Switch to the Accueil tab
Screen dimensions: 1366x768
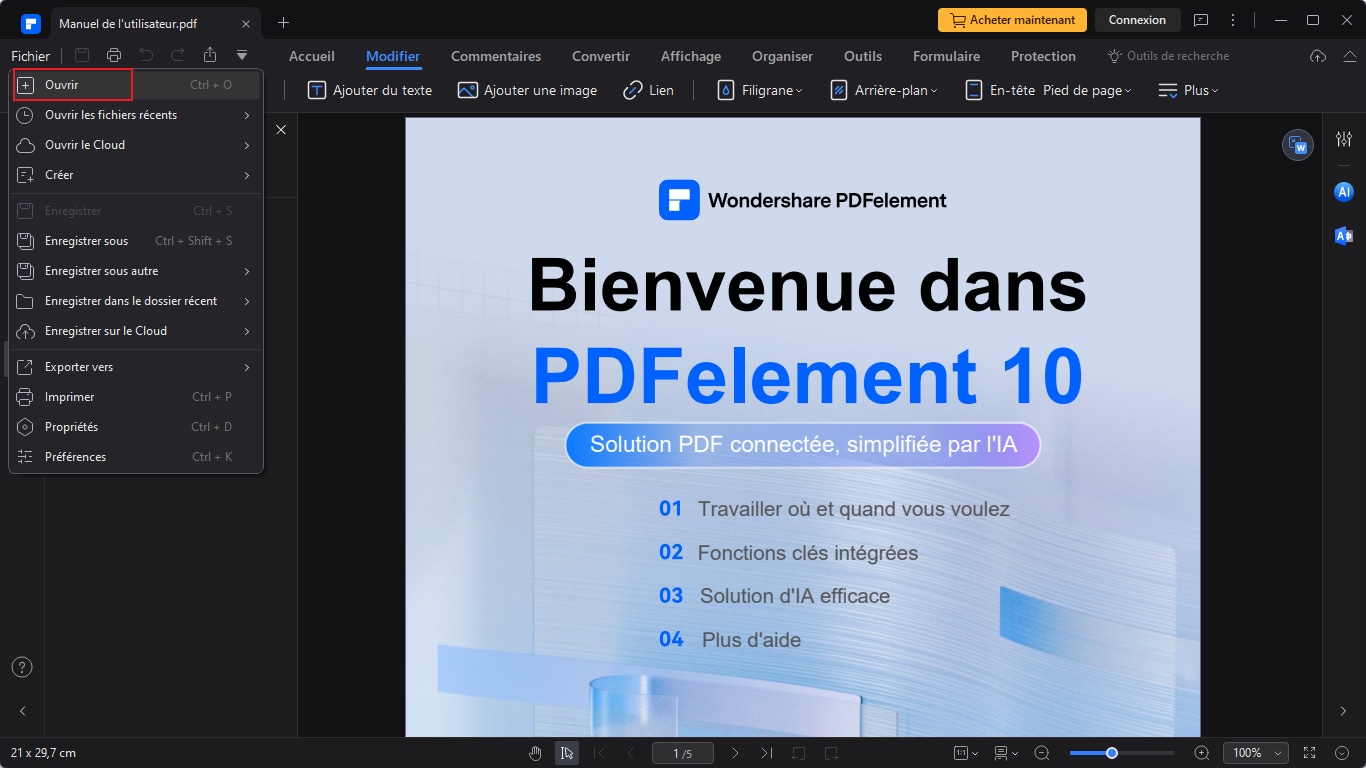click(x=312, y=56)
